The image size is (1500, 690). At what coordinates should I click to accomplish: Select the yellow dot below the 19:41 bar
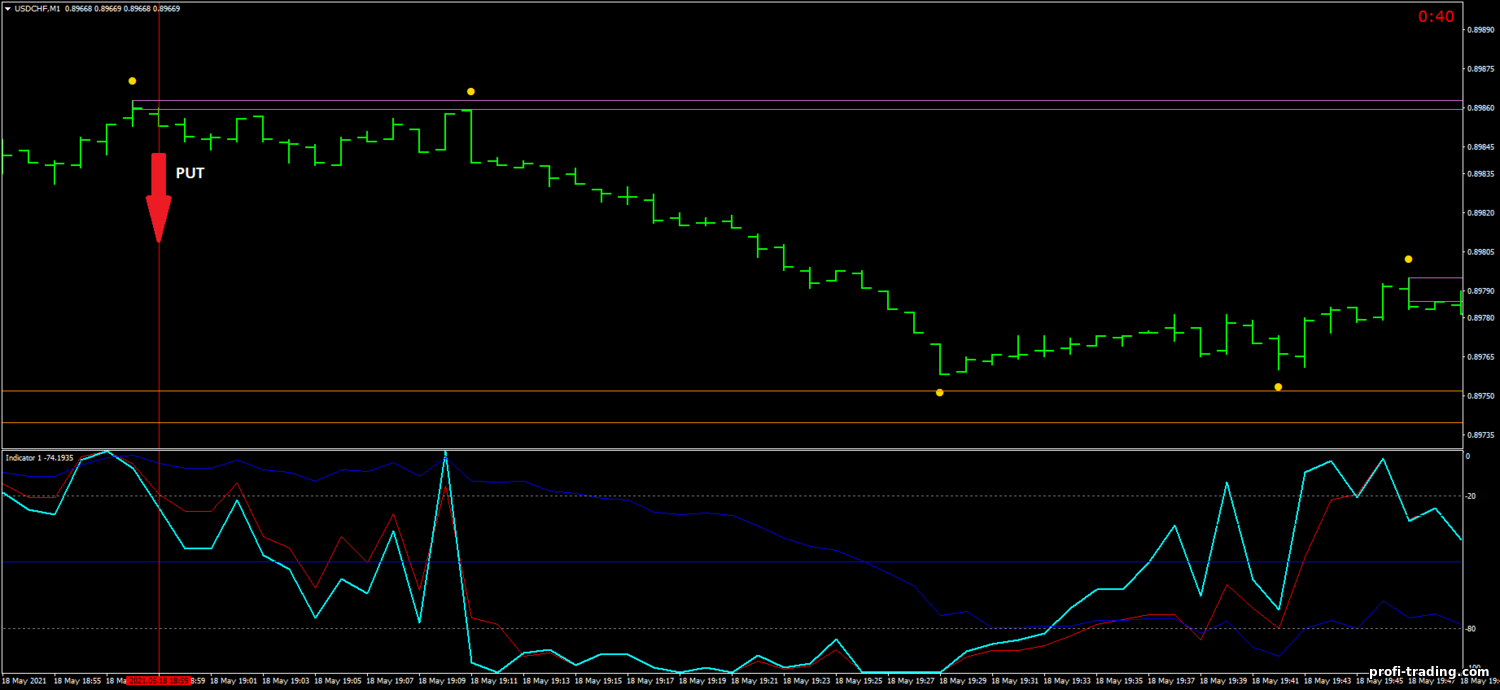pyautogui.click(x=1278, y=387)
